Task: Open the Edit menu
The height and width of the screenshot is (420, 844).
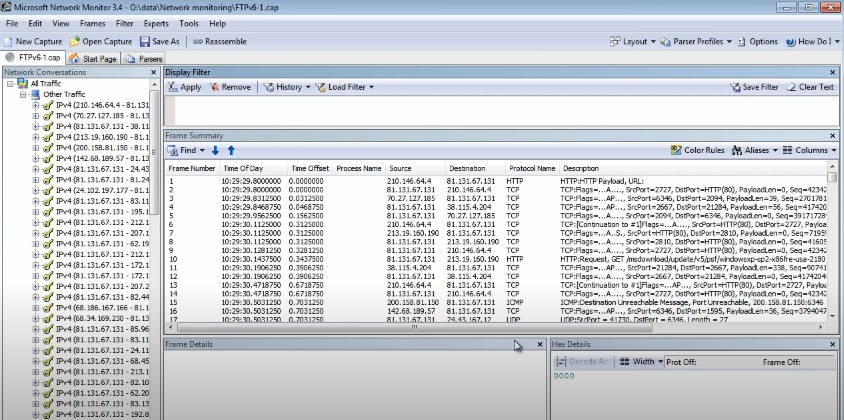Action: pos(35,24)
